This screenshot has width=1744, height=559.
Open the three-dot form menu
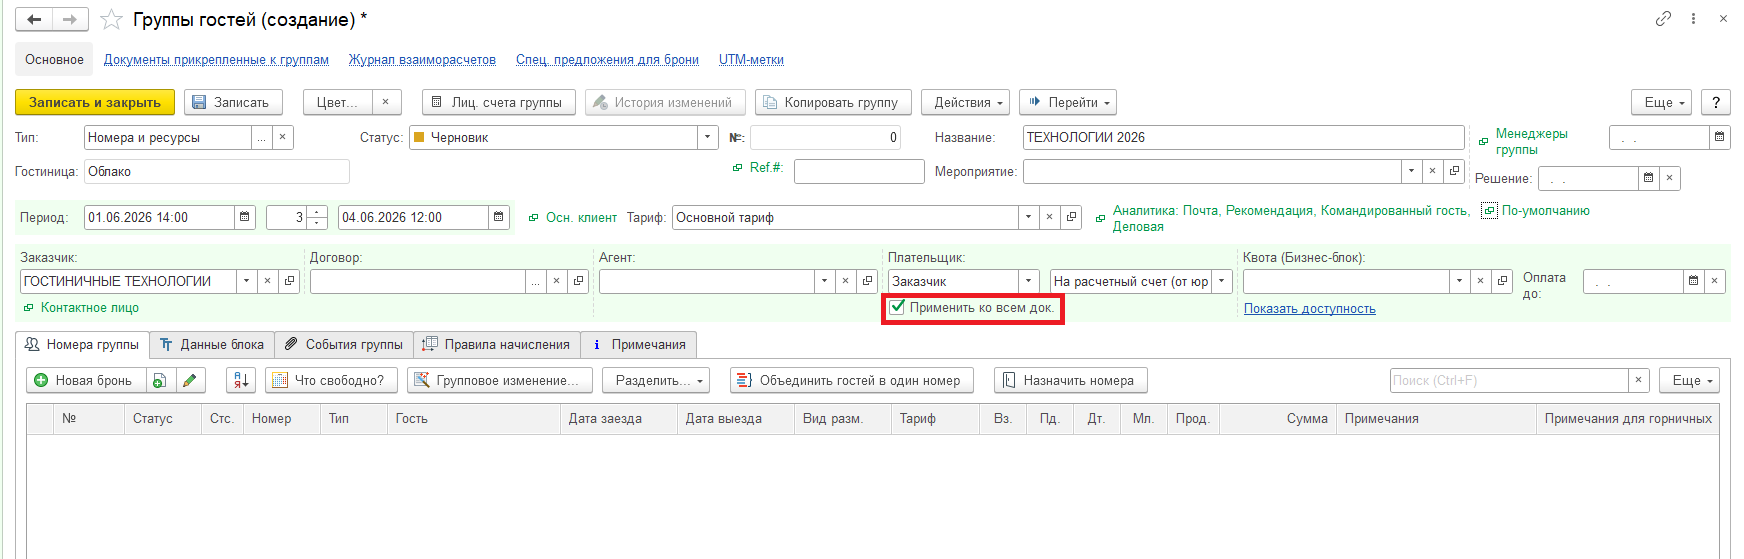click(x=1693, y=18)
